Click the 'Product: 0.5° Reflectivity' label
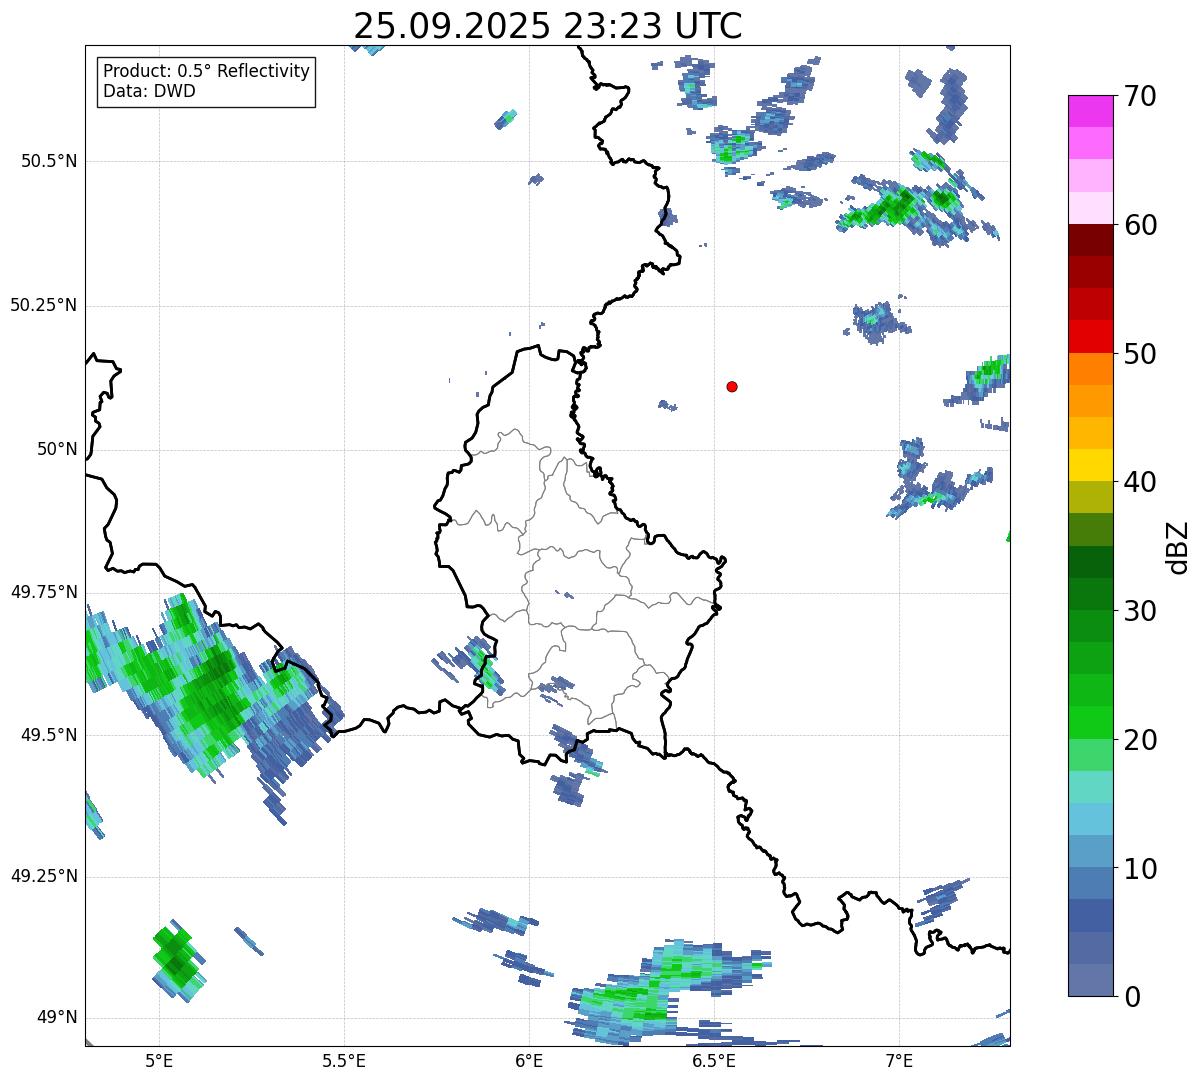This screenshot has width=1202, height=1081. pyautogui.click(x=206, y=72)
